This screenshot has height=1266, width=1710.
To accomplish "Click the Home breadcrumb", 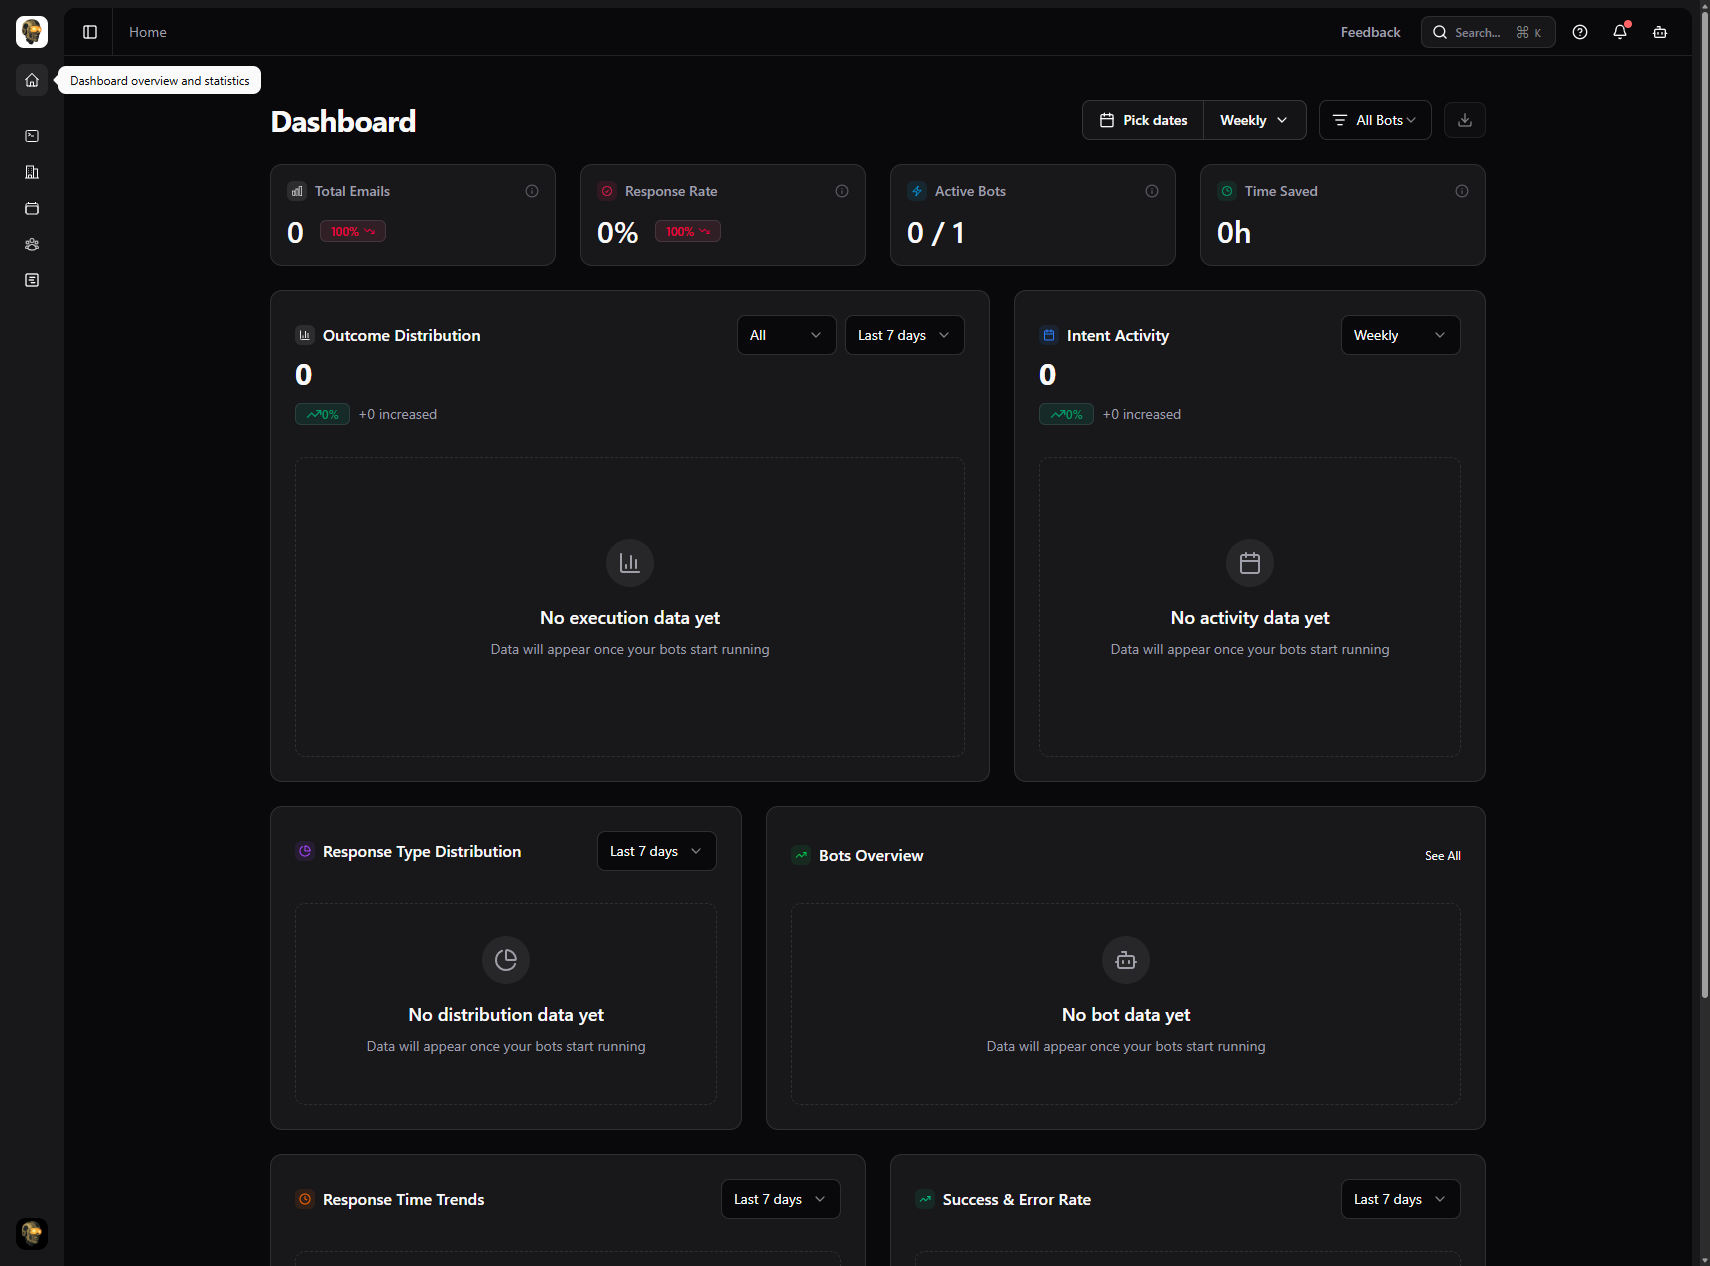I will click(x=148, y=32).
